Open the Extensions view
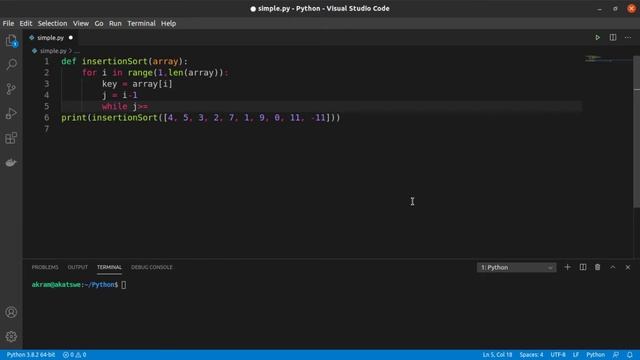Screen dimensions: 640x360 point(11,138)
